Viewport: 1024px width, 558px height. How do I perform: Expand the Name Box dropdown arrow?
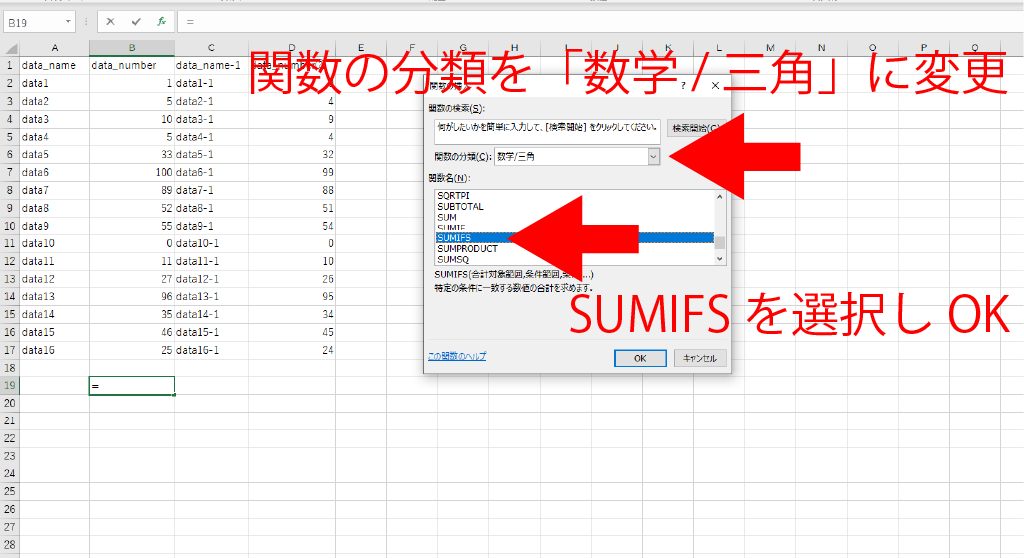coord(68,21)
